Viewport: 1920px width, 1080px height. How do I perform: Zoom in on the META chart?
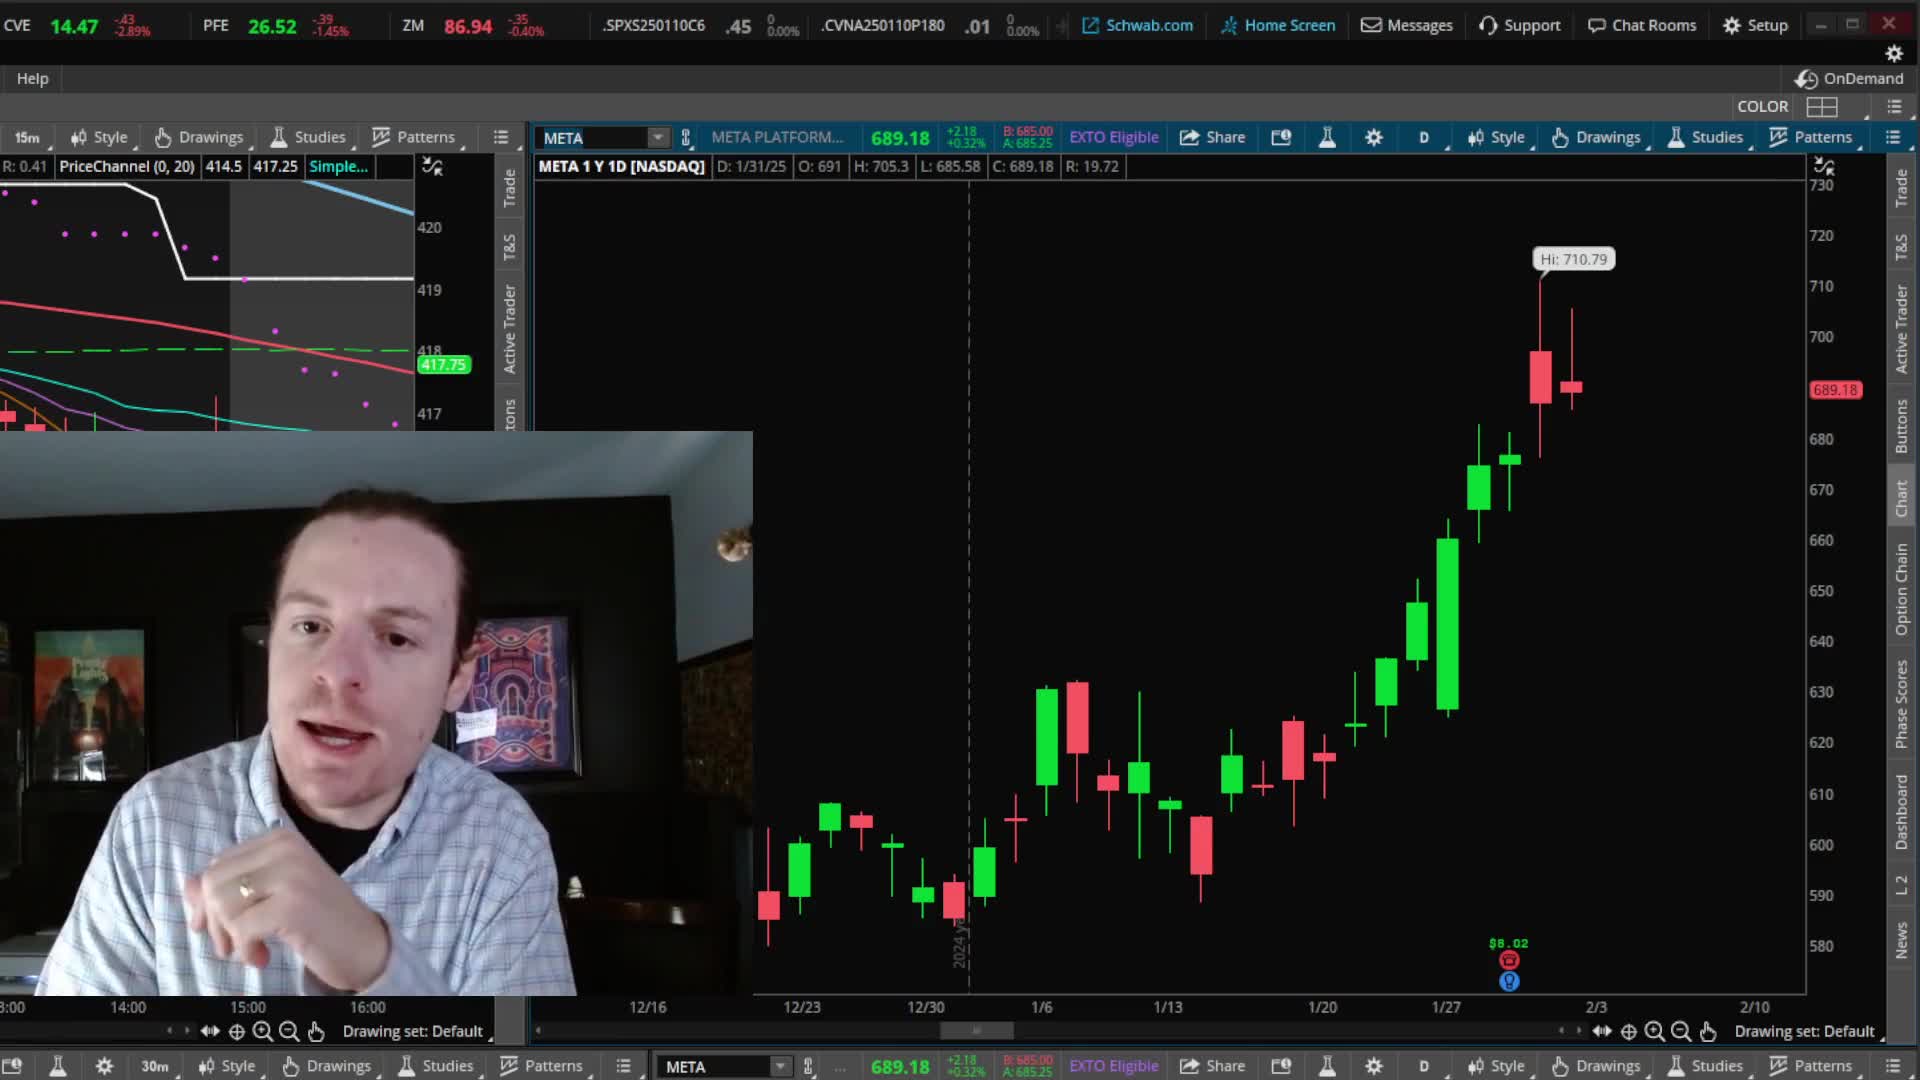(x=1654, y=1031)
